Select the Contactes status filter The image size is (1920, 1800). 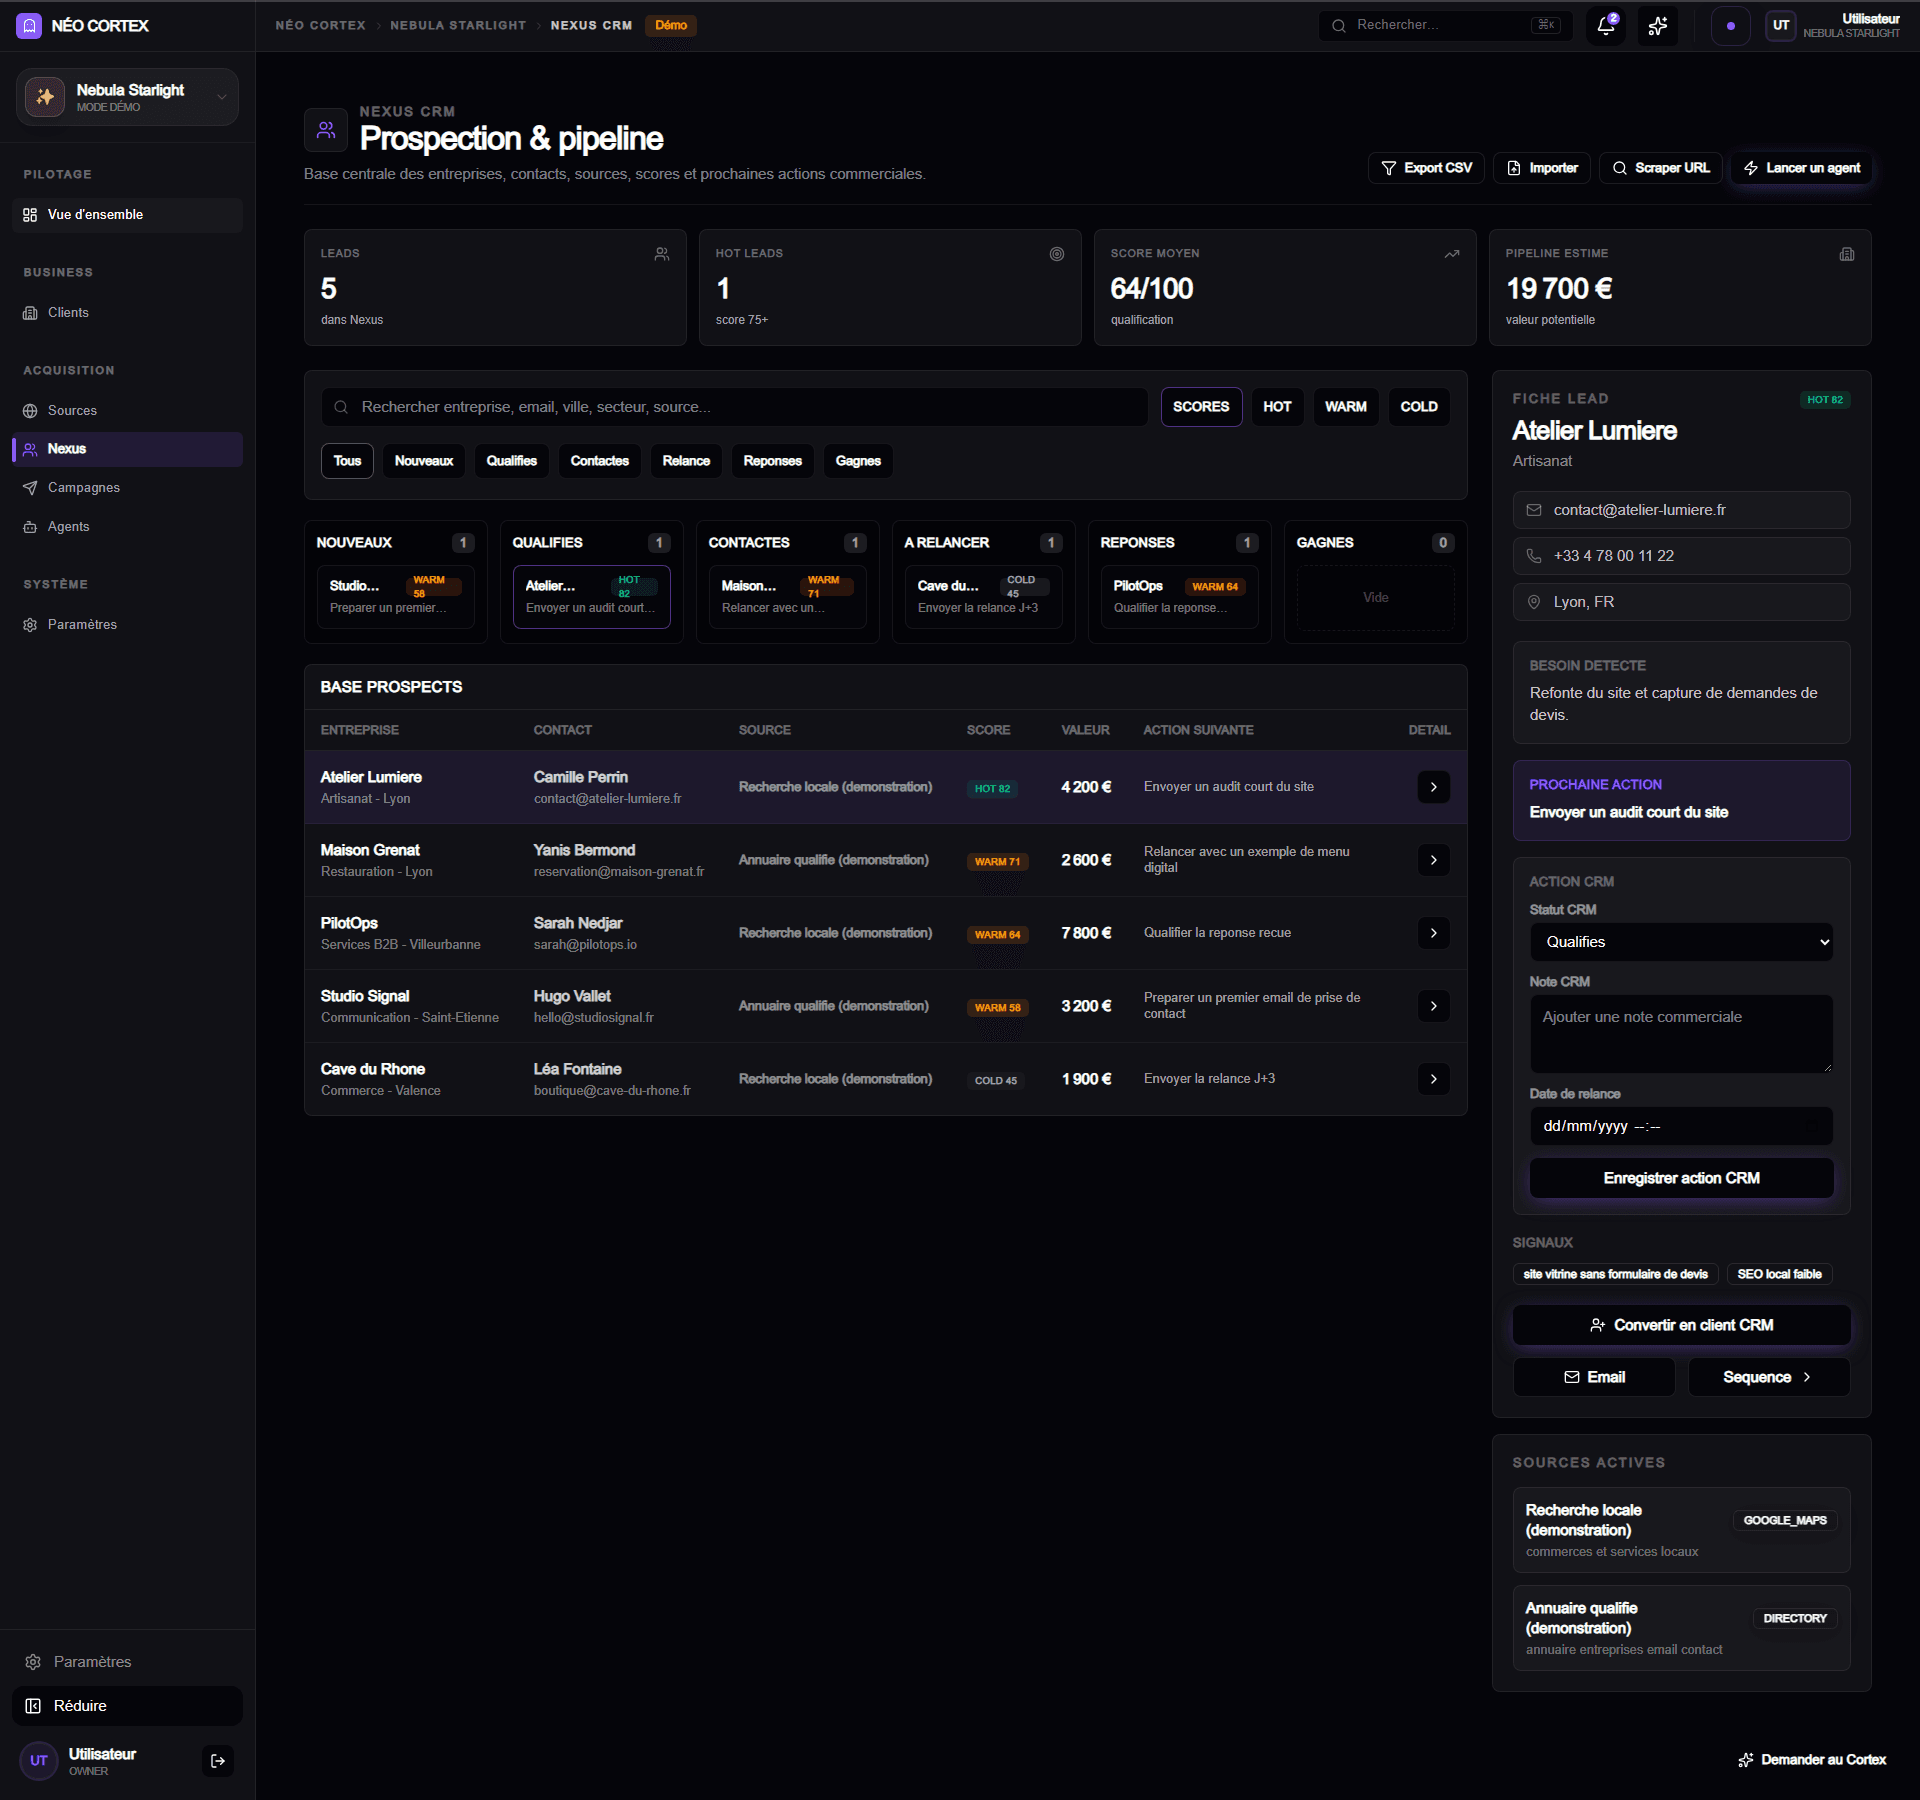click(600, 461)
